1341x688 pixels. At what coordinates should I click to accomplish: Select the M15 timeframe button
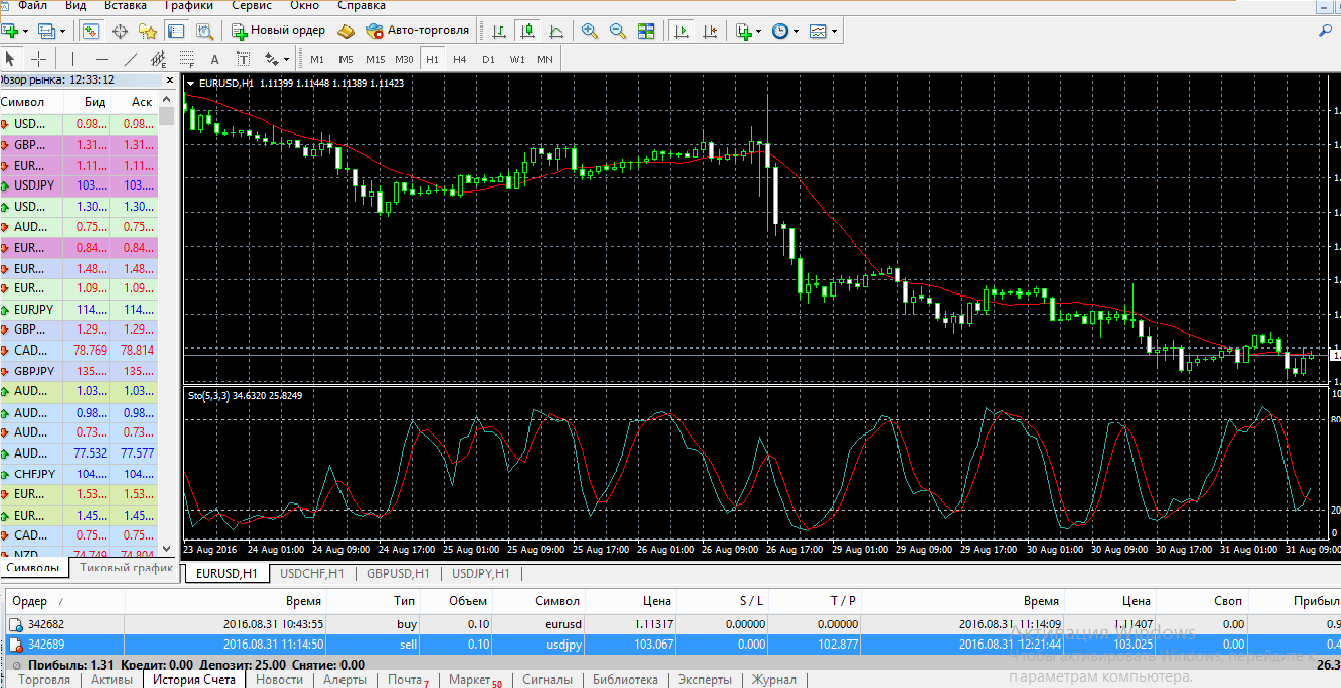375,59
